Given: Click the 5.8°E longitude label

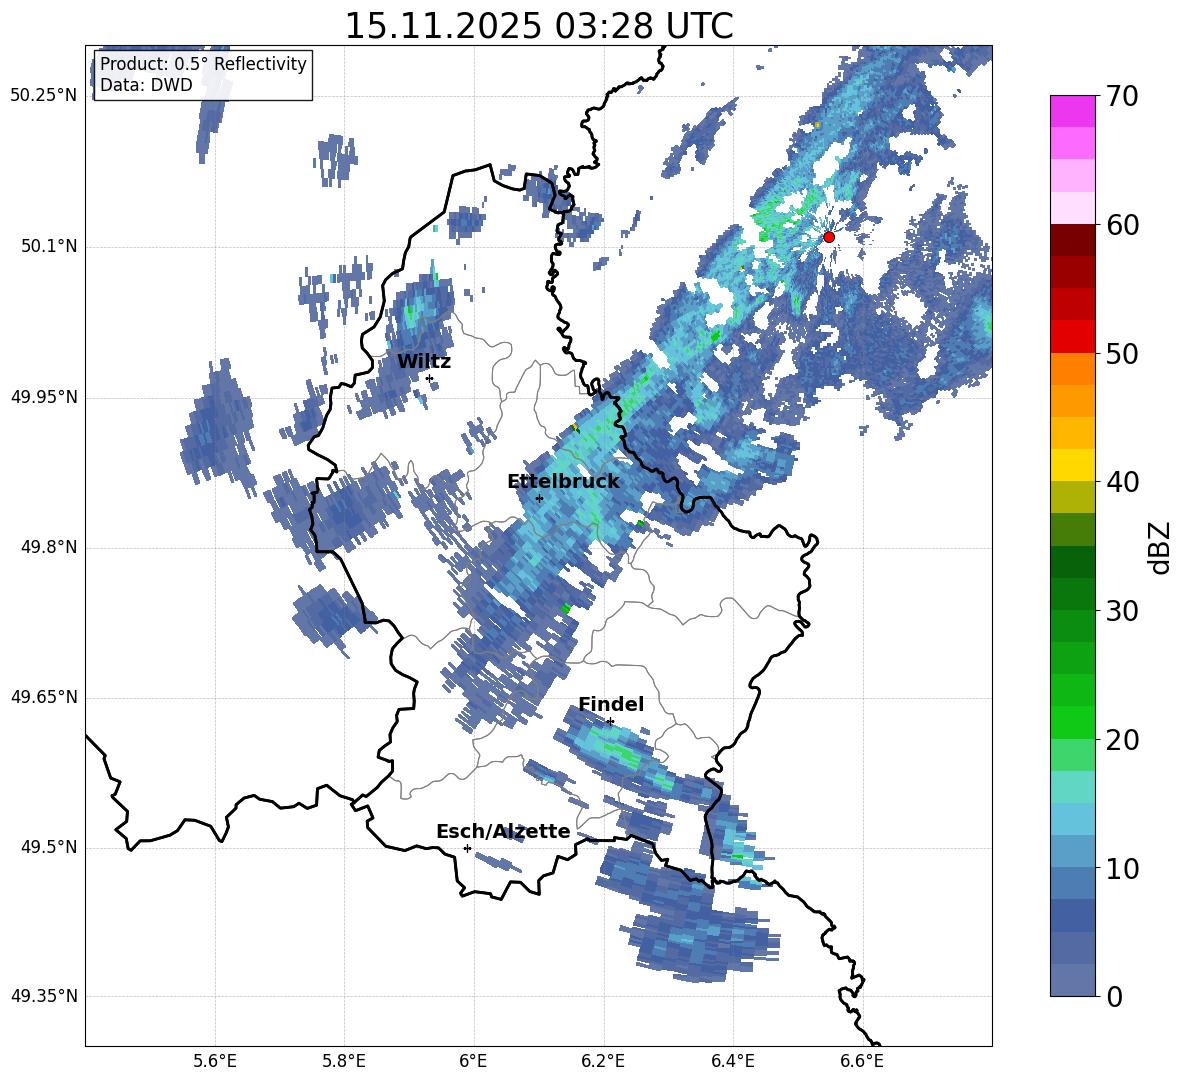Looking at the screenshot, I should [344, 1061].
